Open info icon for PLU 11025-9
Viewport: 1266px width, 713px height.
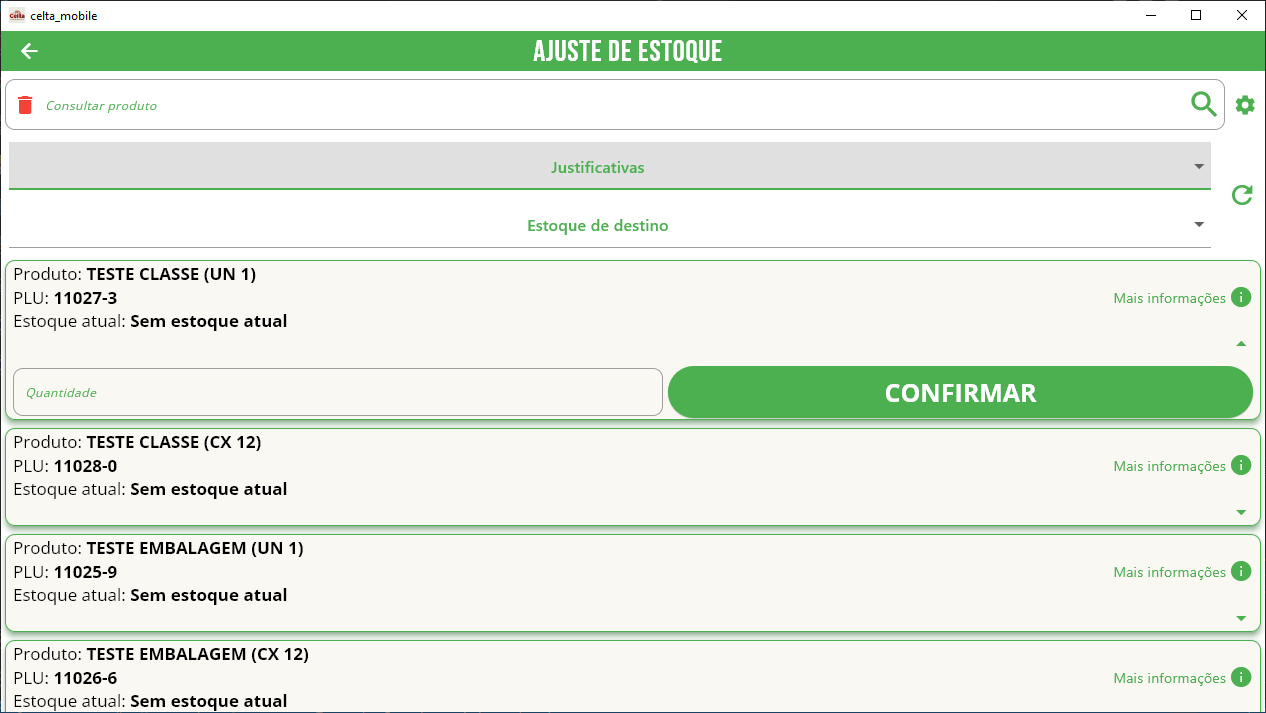point(1241,571)
